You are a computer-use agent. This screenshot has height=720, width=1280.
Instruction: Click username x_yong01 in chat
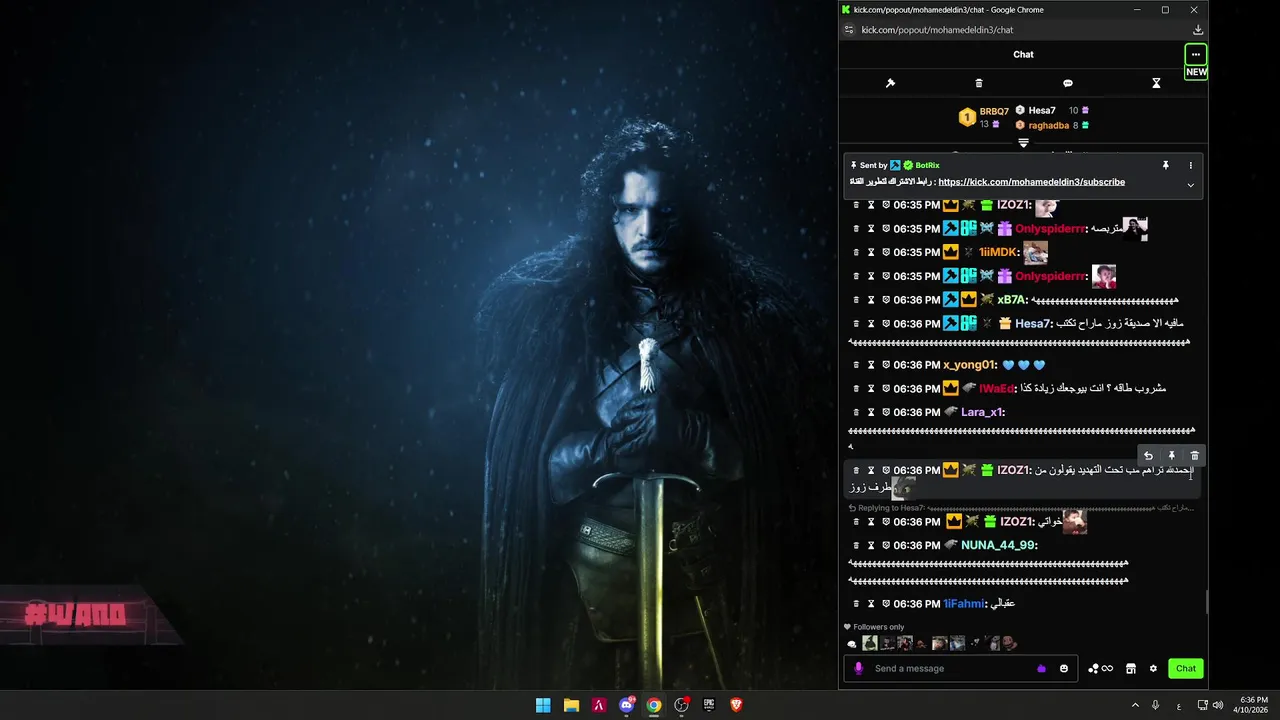(x=970, y=365)
